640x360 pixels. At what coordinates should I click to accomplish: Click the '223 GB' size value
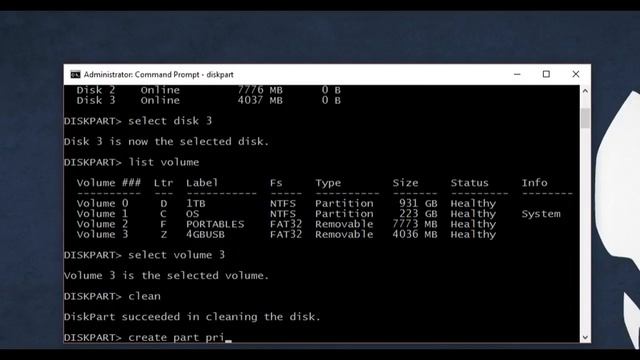[x=418, y=214]
